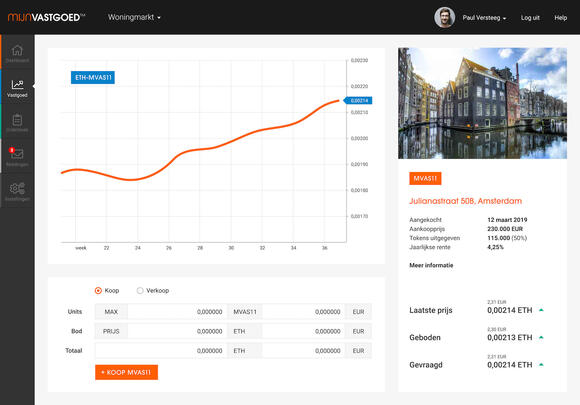Screen dimensions: 580x405
Task: Click the Gevraagd 0,00214 ETH value
Action: click(509, 365)
